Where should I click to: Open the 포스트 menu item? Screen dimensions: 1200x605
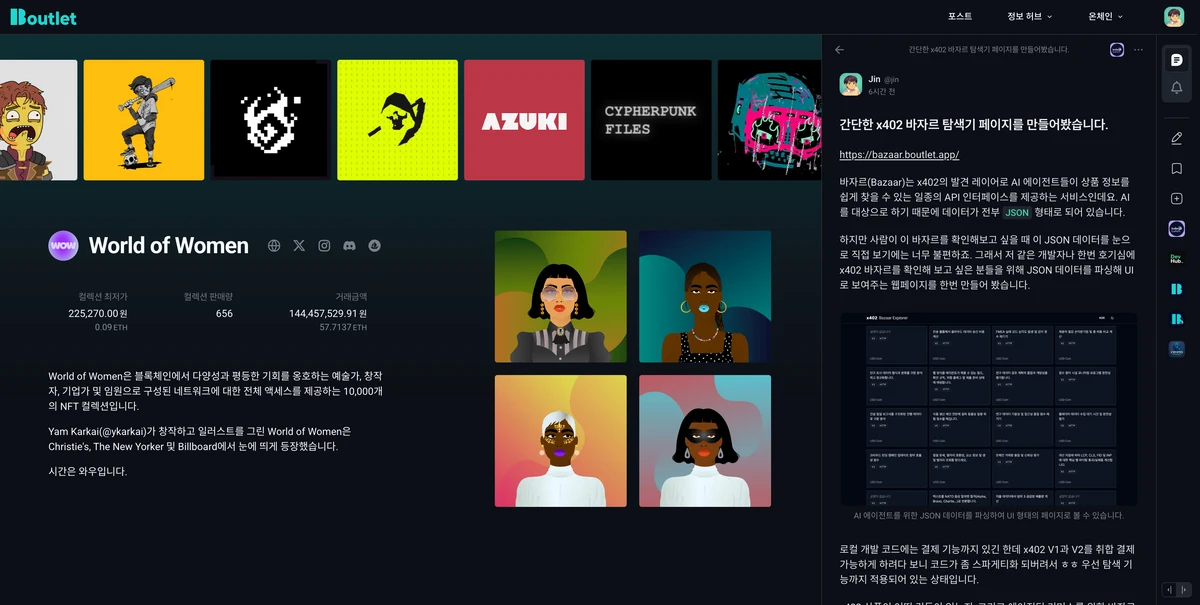coord(960,17)
